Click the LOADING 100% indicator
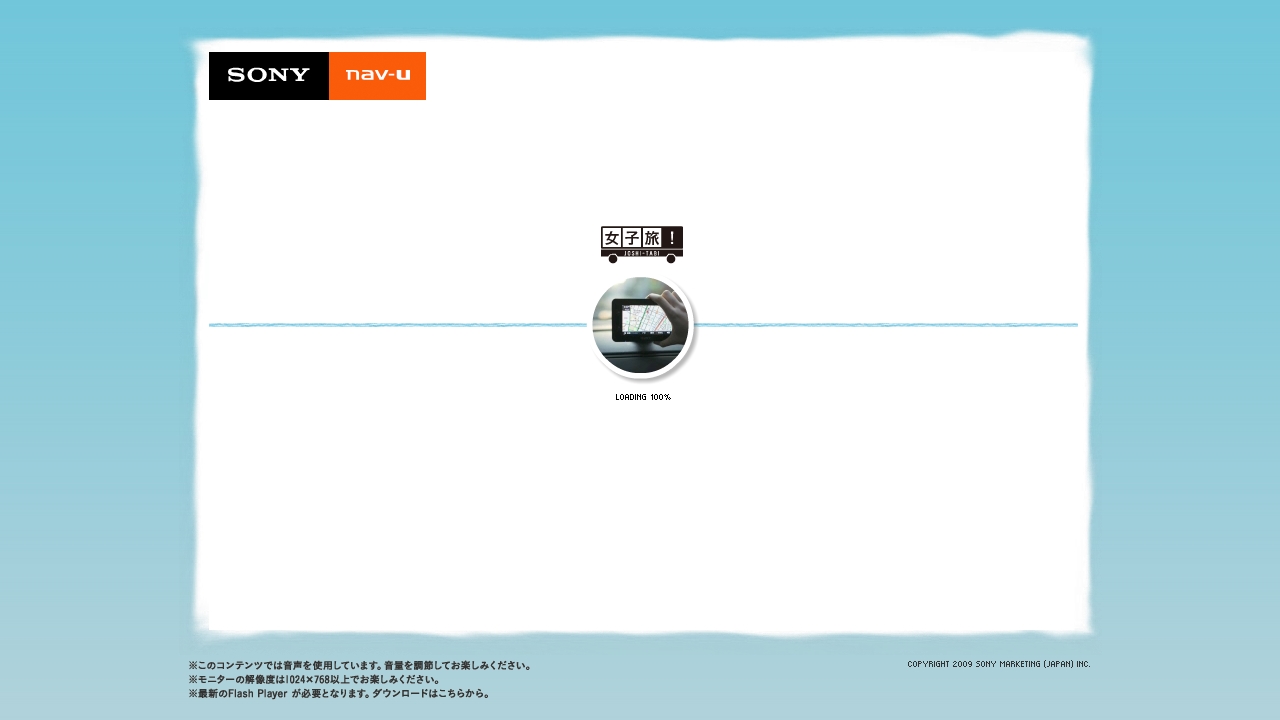Image resolution: width=1280 pixels, height=720 pixels. pos(643,397)
